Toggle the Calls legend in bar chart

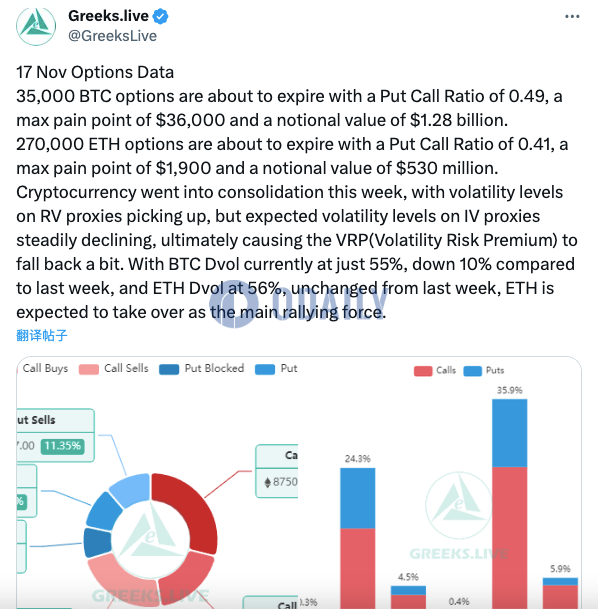(435, 371)
